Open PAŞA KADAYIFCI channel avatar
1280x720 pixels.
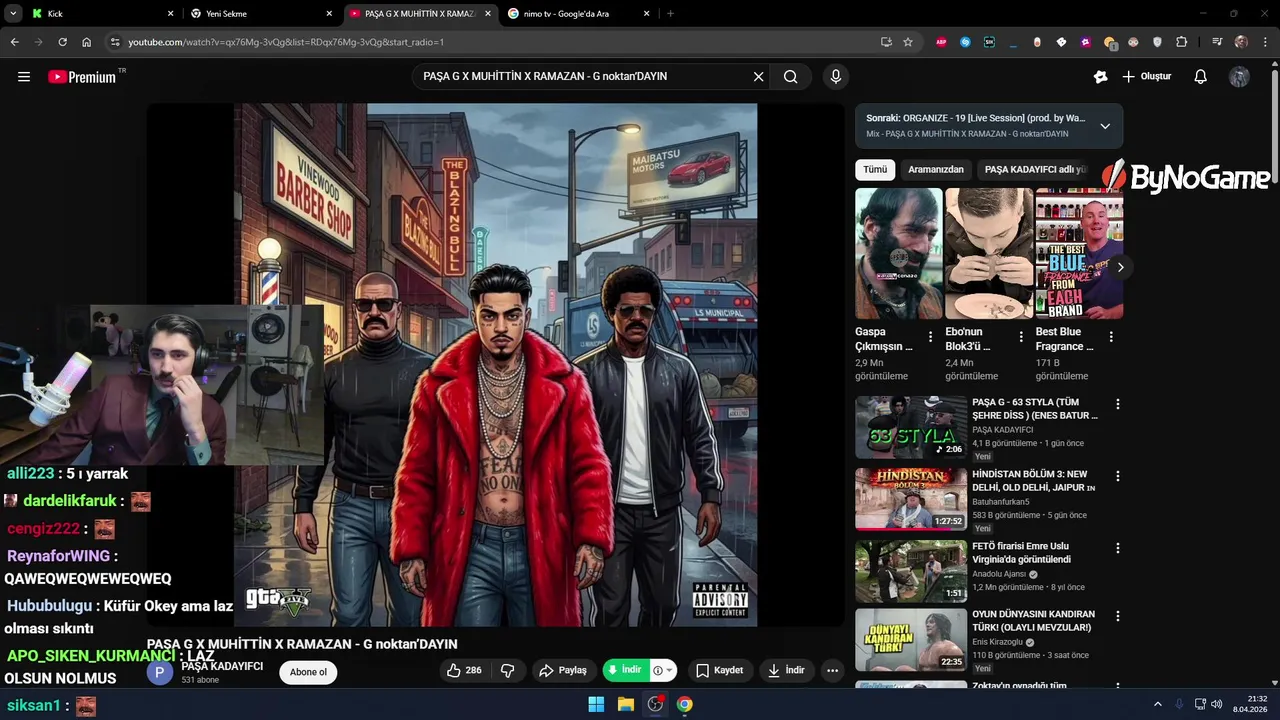click(x=160, y=672)
